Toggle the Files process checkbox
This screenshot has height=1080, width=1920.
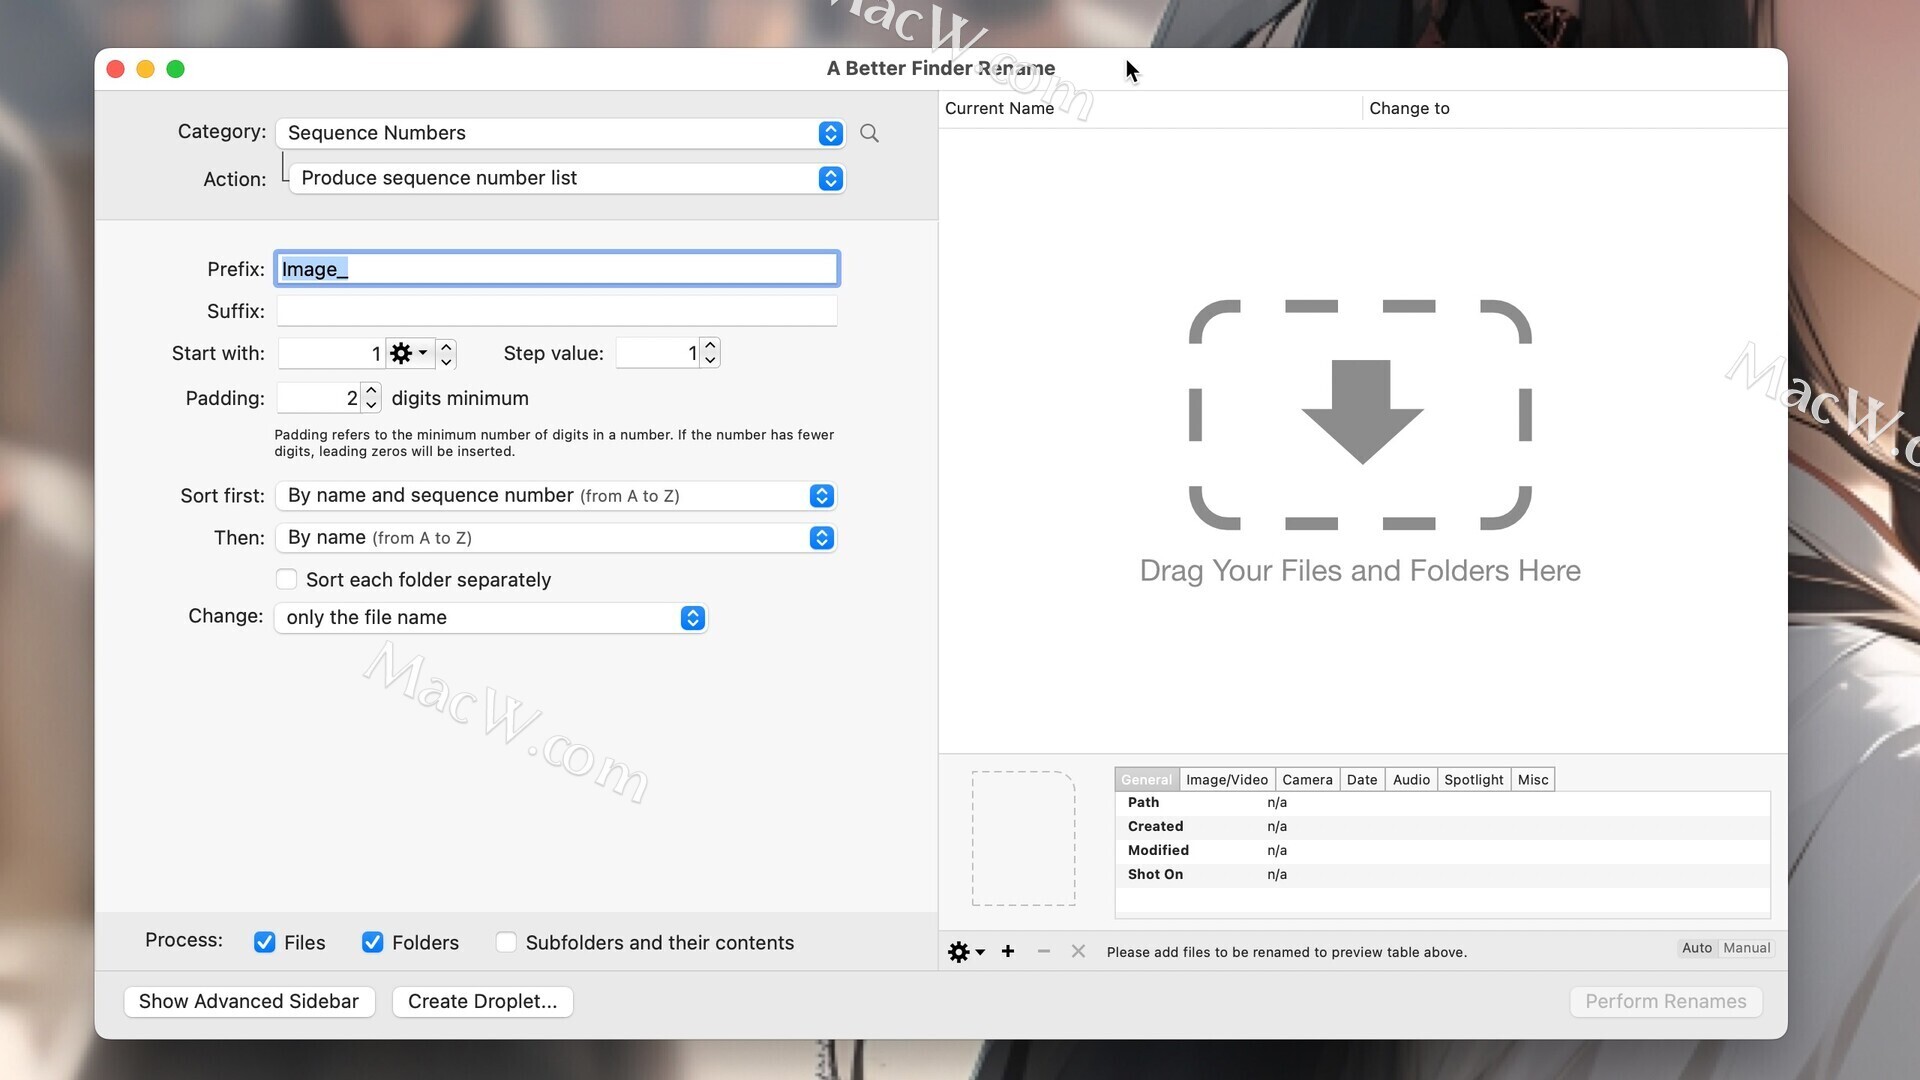pos(264,942)
